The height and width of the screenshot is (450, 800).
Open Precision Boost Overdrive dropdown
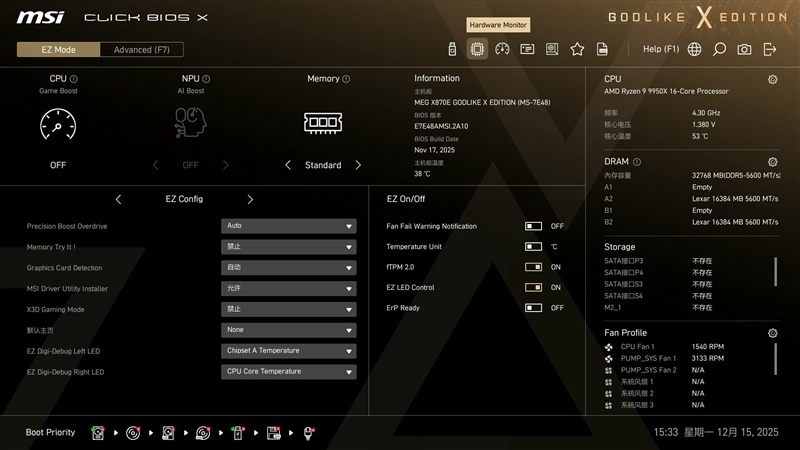tap(289, 226)
